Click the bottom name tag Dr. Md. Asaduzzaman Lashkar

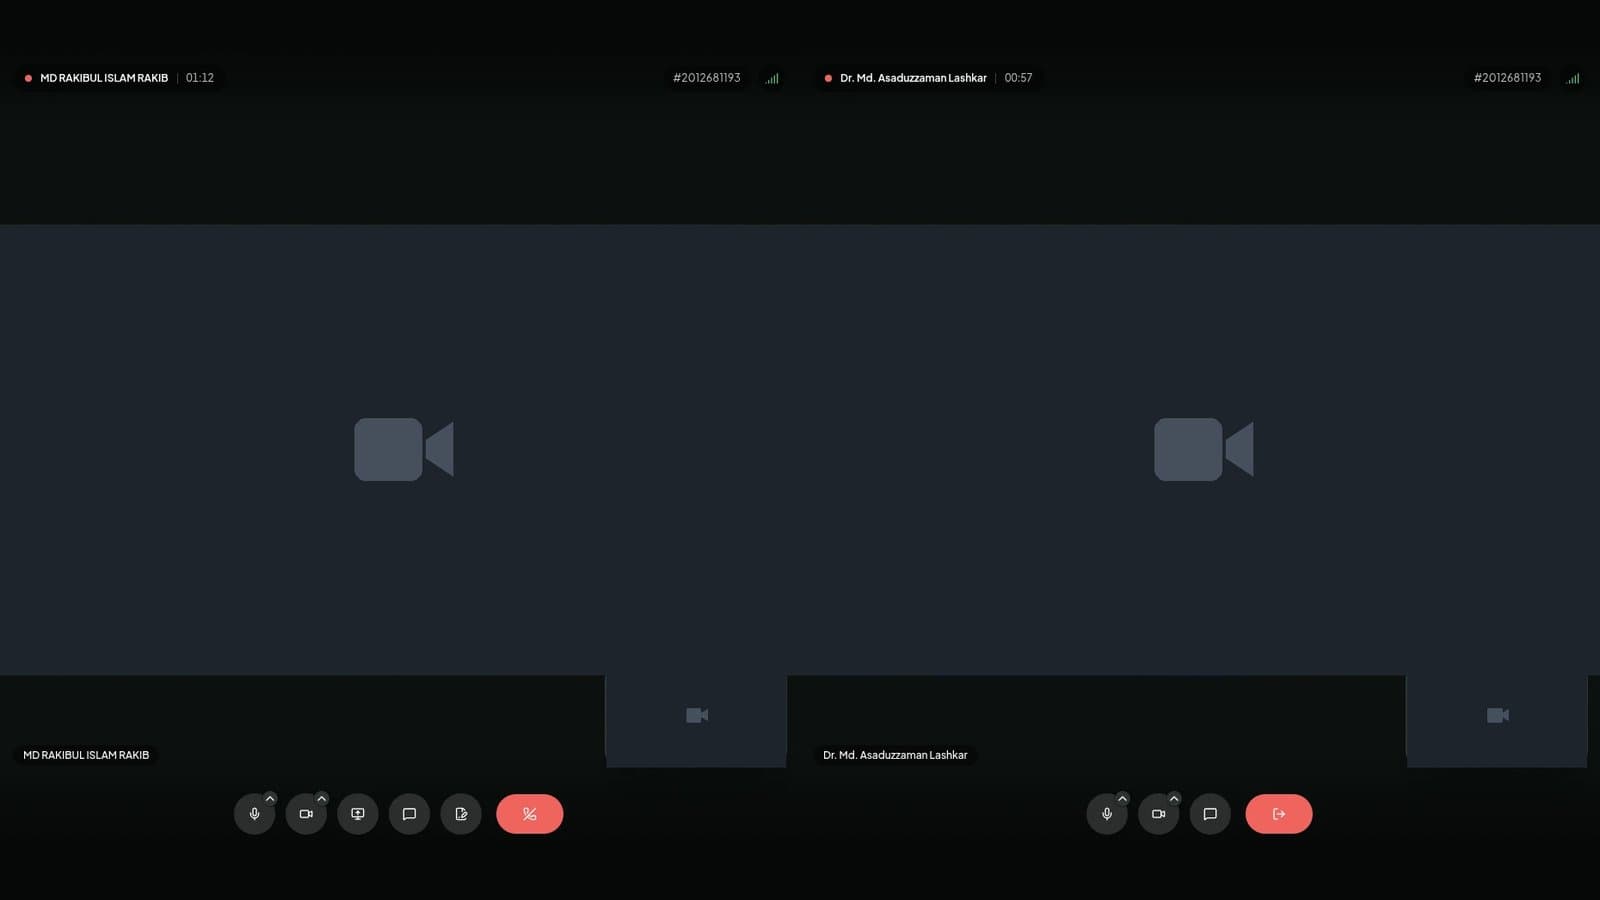coord(895,755)
